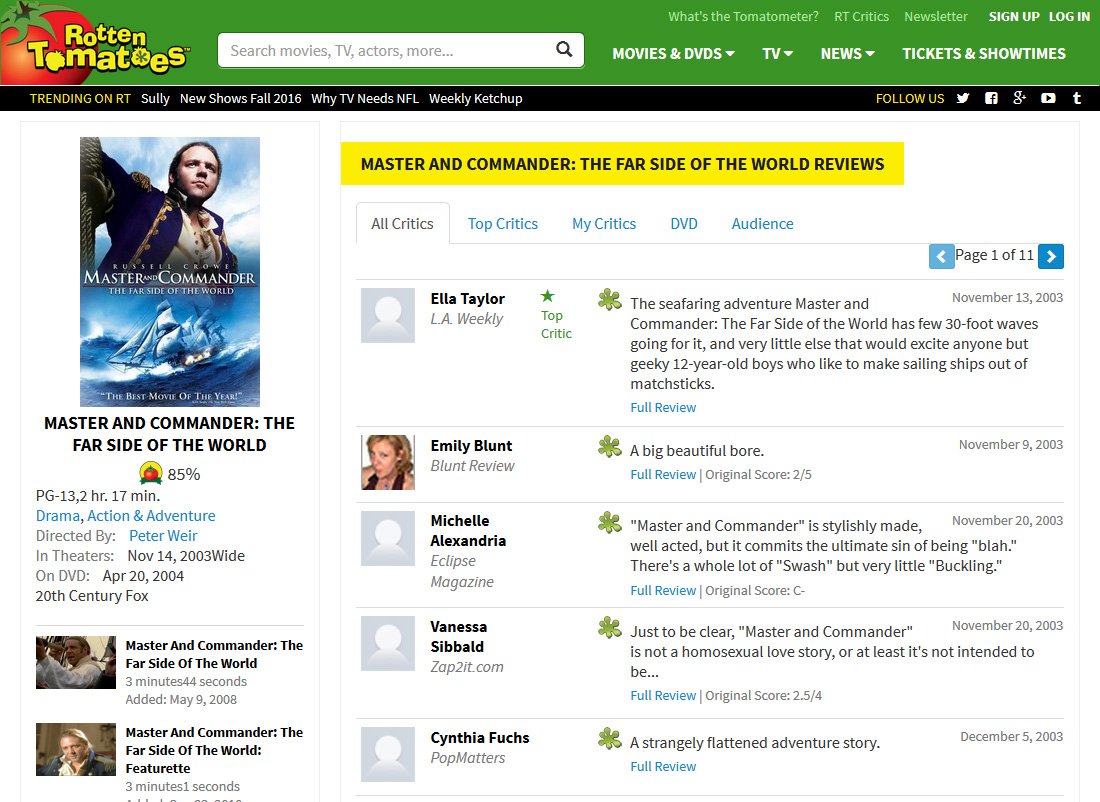Expand the Movies & DVDs dropdown menu
The image size is (1100, 802).
pyautogui.click(x=673, y=53)
